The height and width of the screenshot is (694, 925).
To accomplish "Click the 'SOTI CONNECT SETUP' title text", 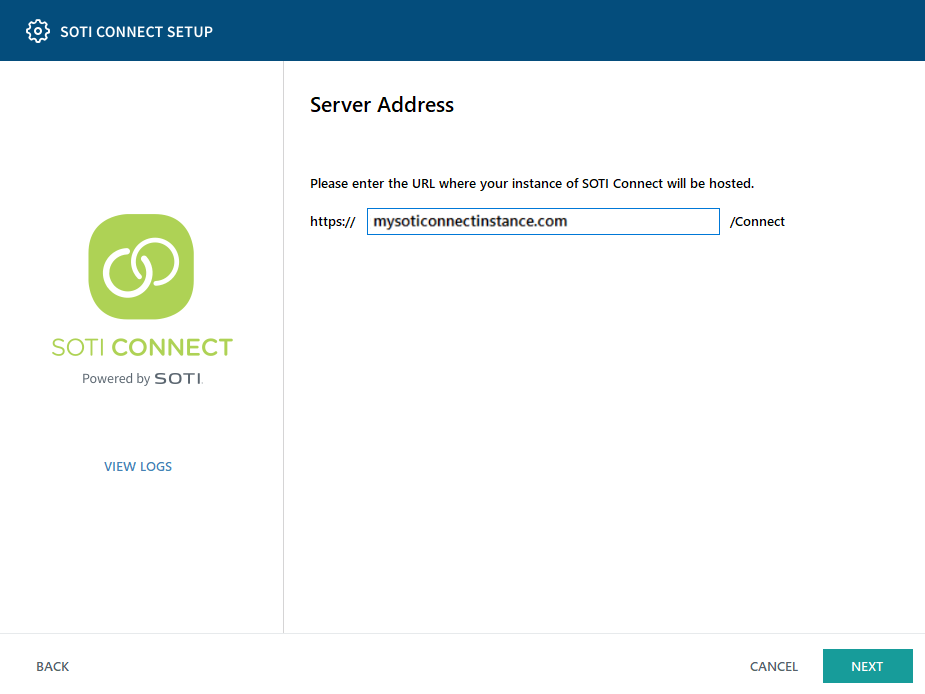I will (136, 32).
